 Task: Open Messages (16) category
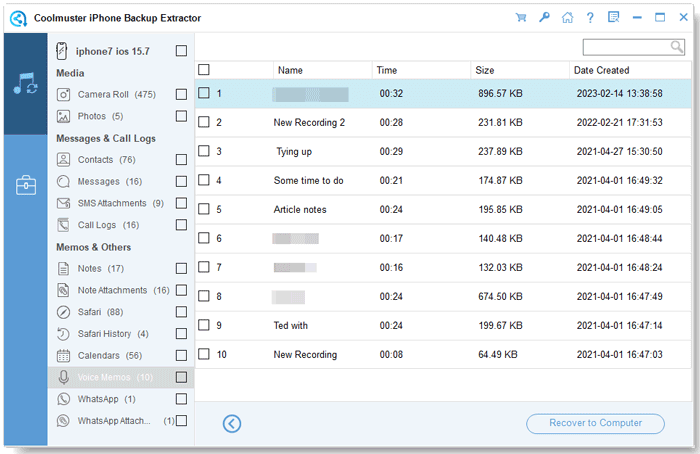110,181
